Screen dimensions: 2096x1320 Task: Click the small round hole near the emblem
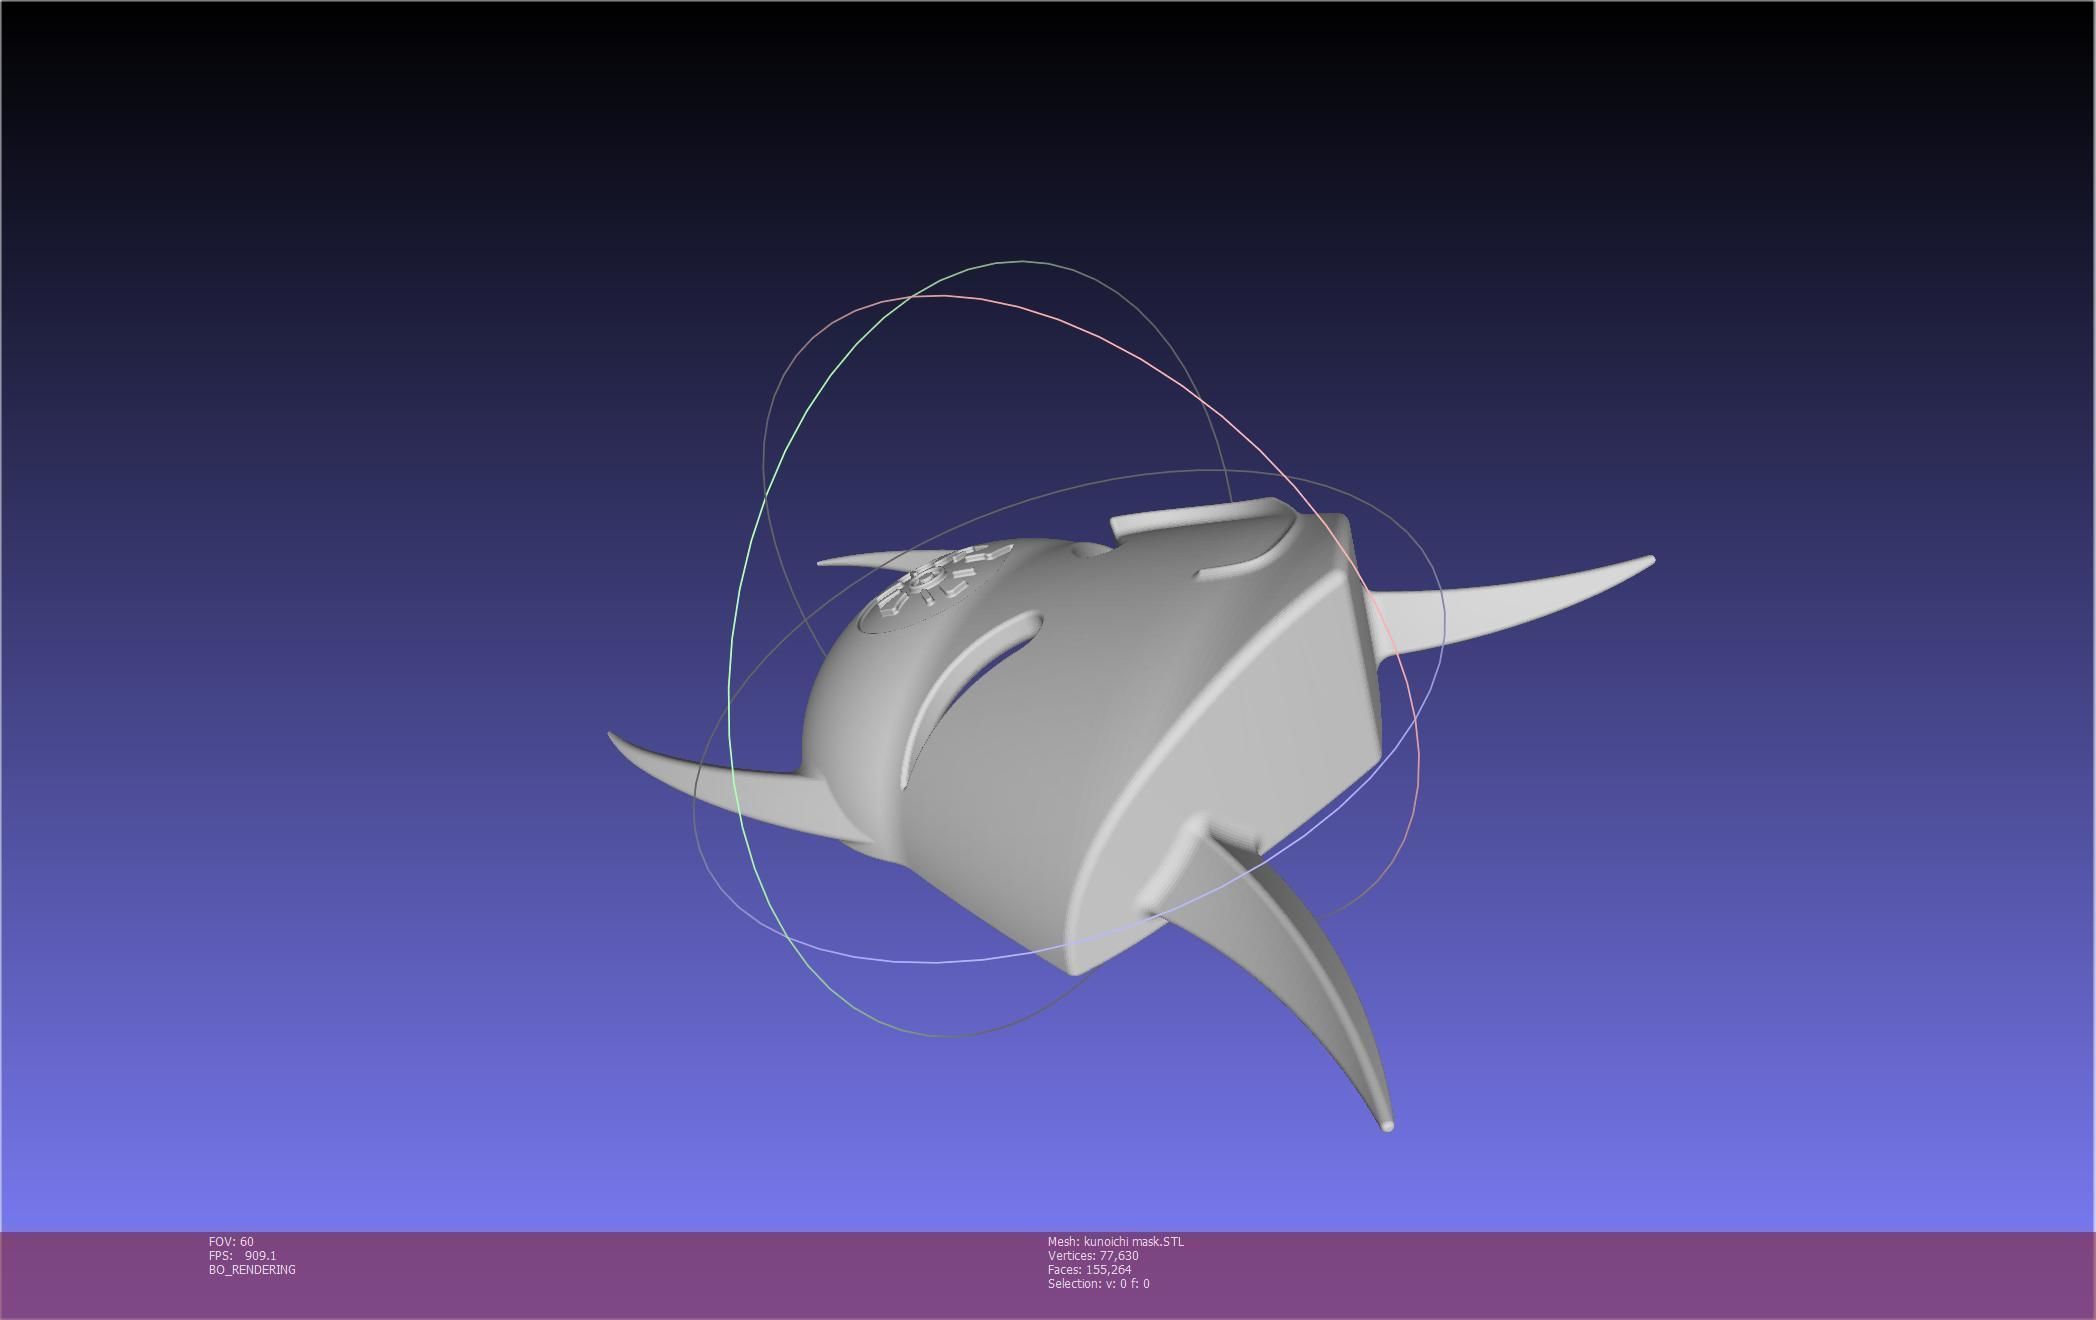coord(1090,549)
